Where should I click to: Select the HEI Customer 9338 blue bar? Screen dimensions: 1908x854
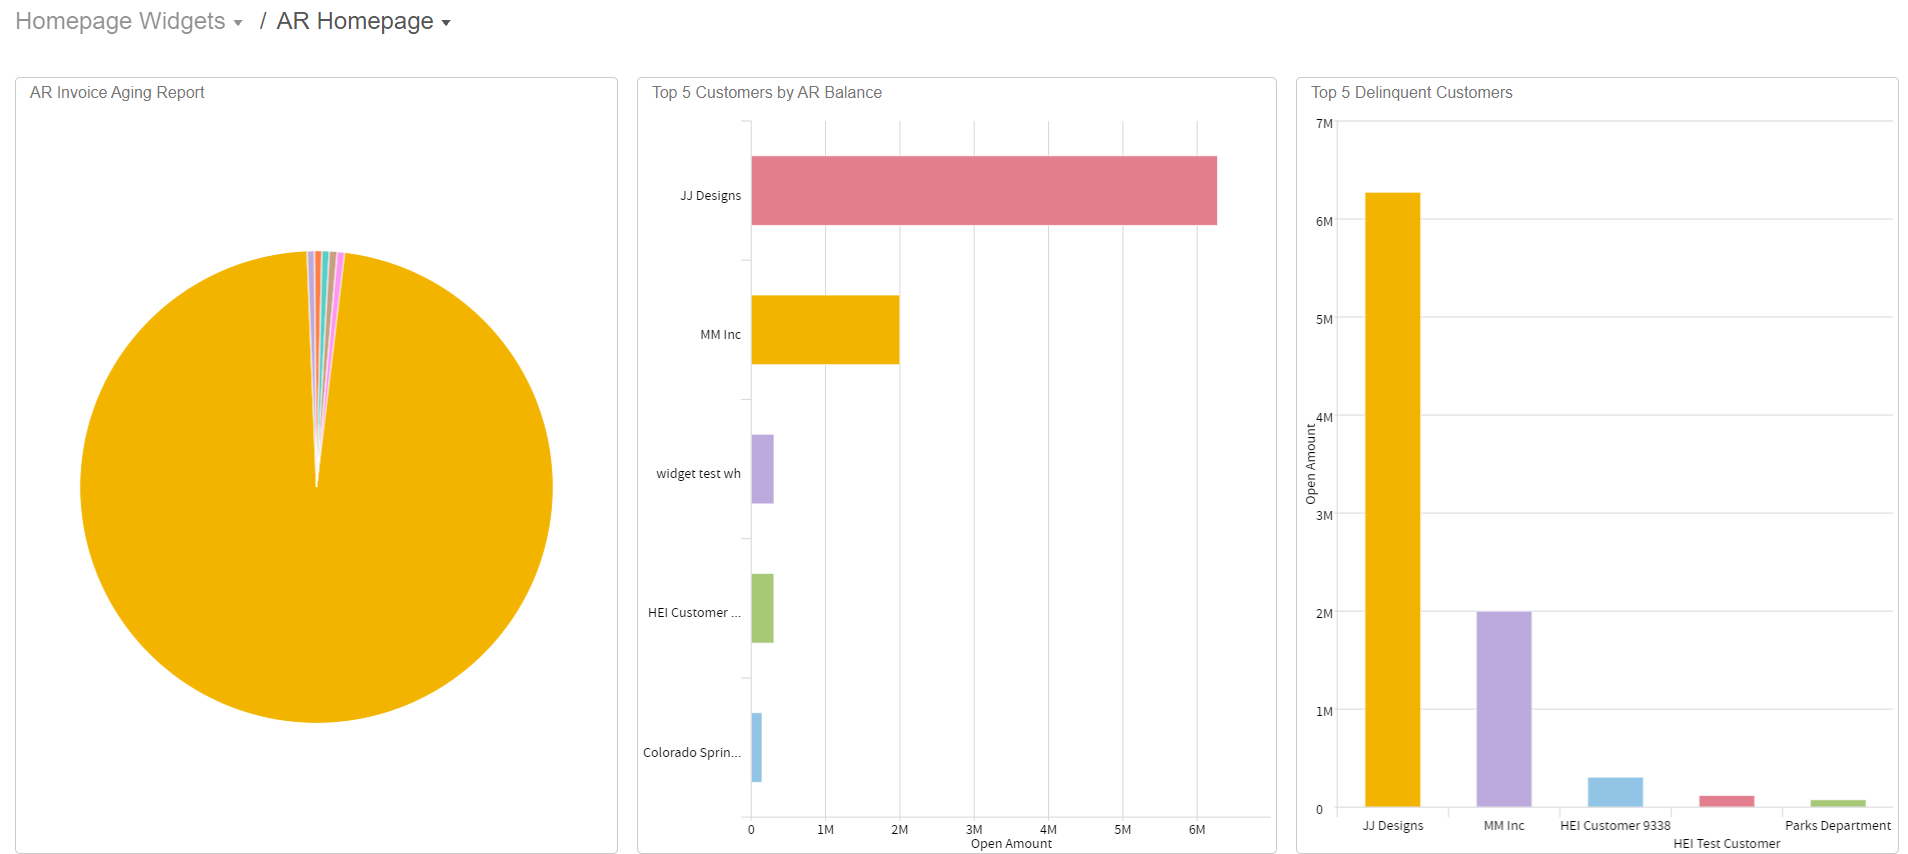(x=1615, y=792)
